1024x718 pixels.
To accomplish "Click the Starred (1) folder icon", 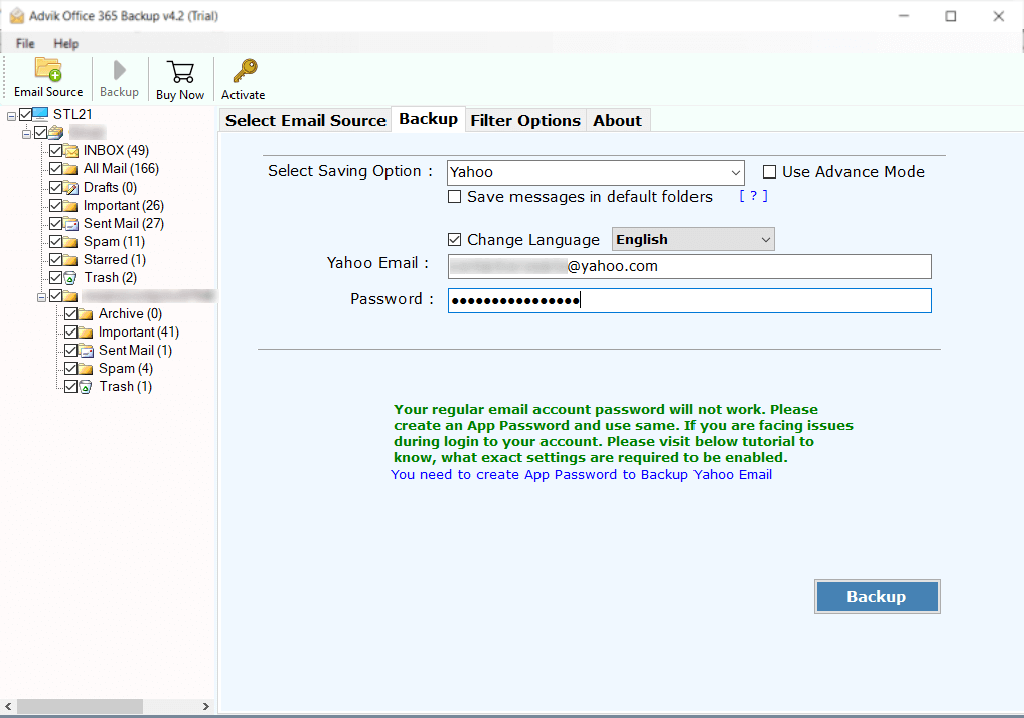I will click(71, 260).
